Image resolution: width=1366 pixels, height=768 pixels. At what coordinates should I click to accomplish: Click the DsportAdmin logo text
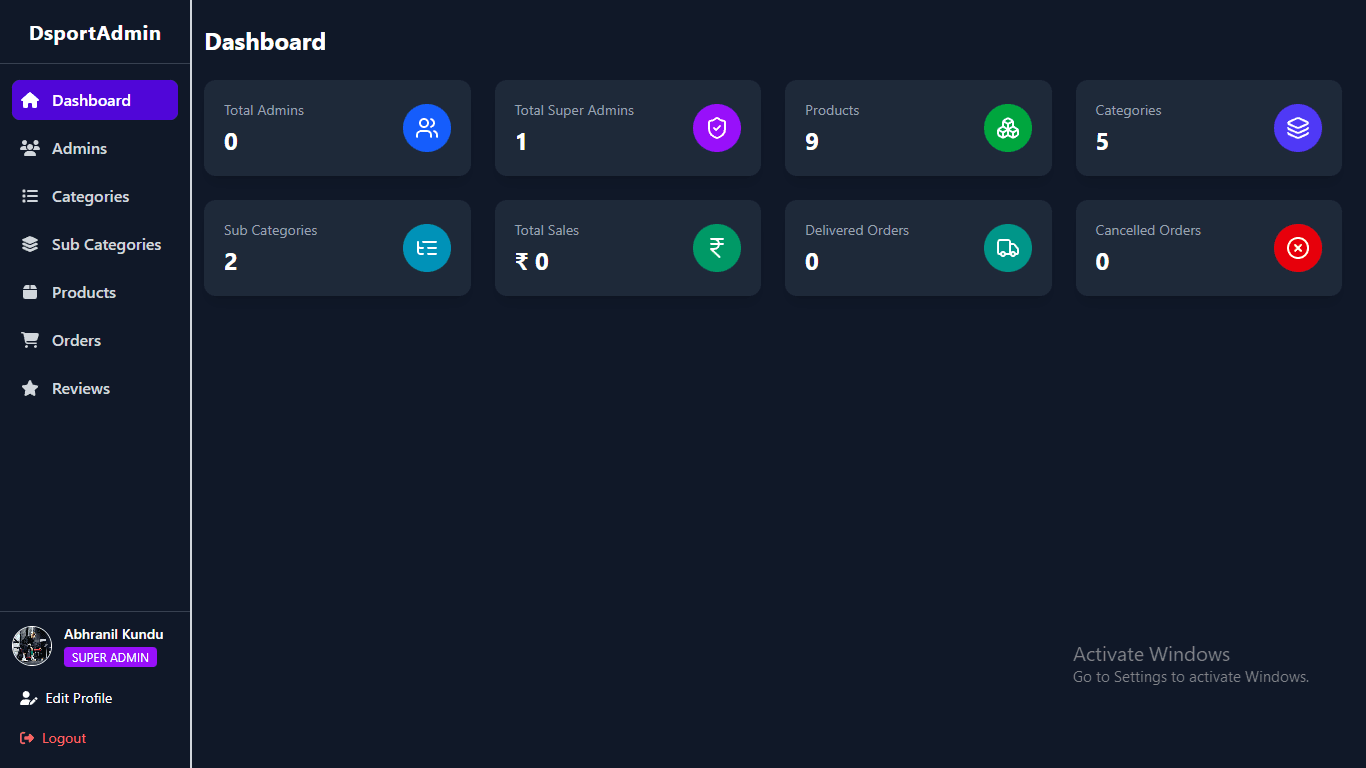(x=95, y=33)
